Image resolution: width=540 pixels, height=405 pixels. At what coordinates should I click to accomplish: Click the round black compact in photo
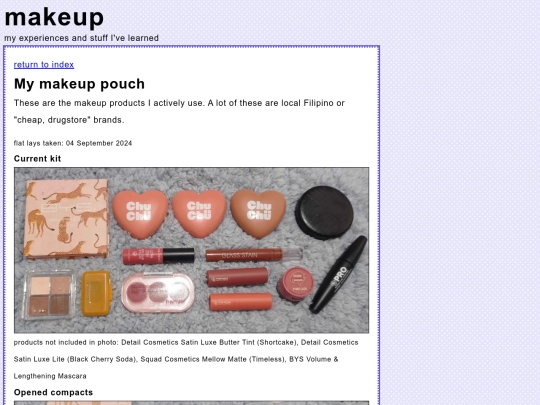click(x=324, y=212)
